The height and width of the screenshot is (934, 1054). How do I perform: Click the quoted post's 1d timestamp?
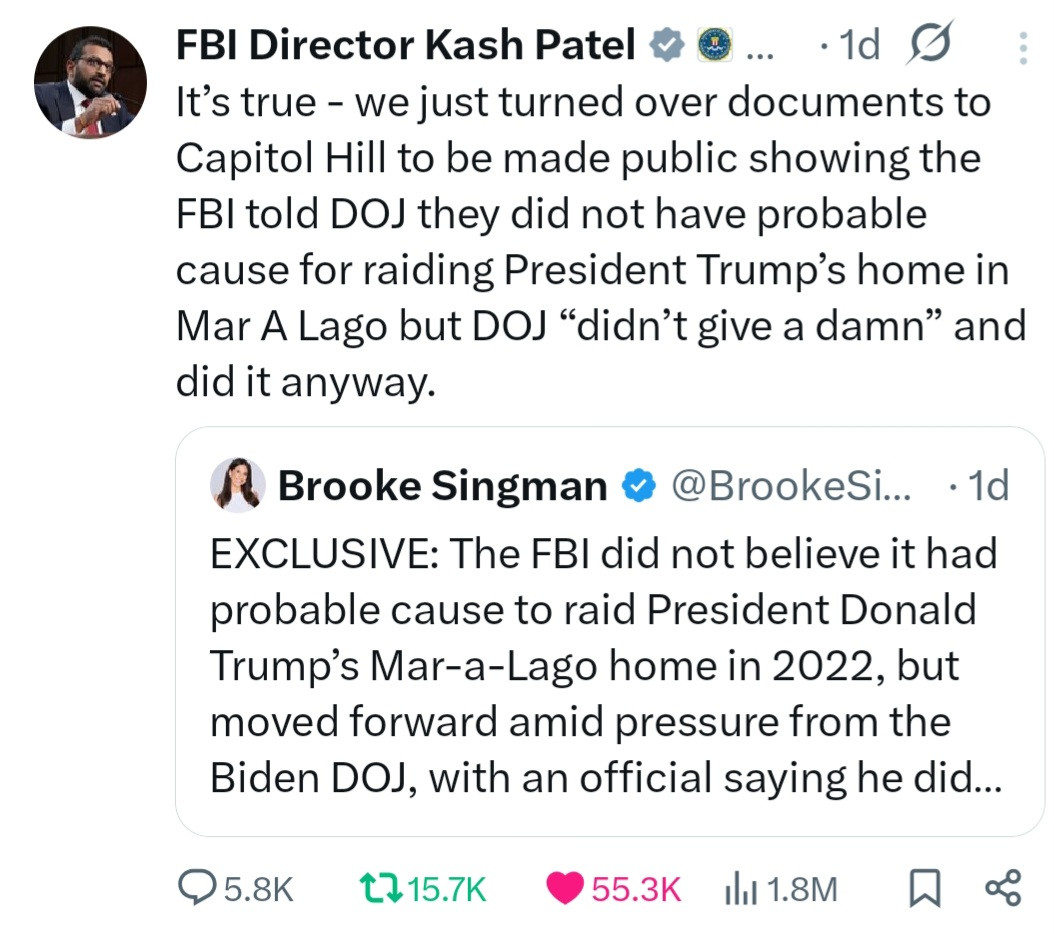coord(986,487)
